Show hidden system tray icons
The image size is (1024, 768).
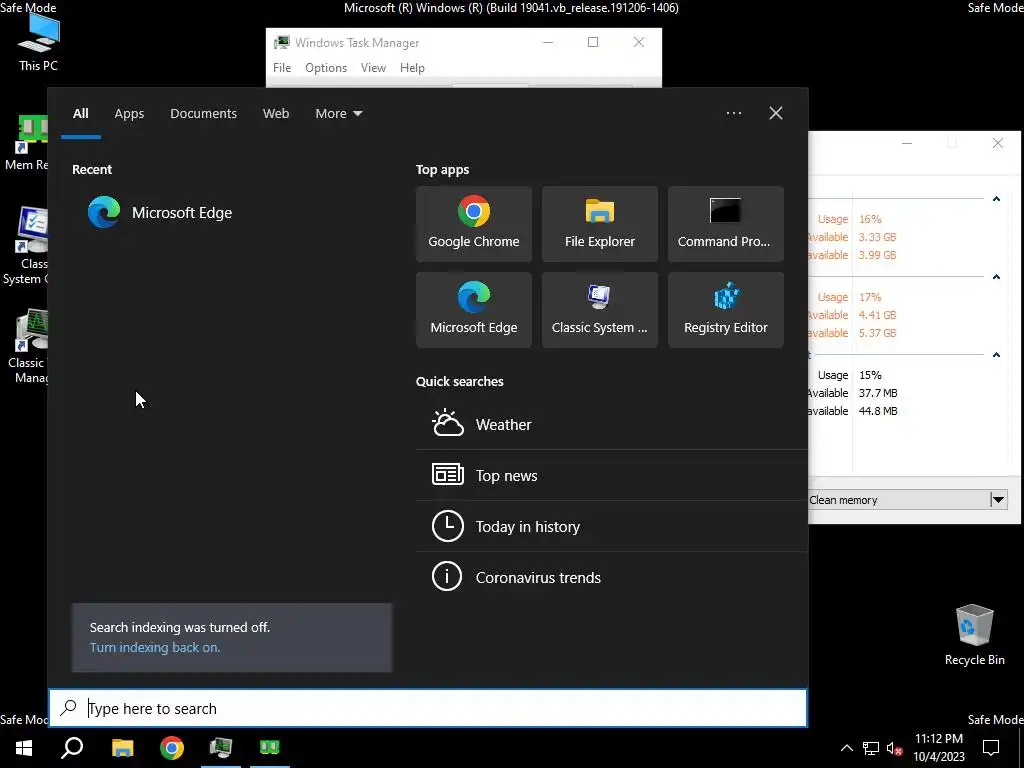tap(846, 748)
